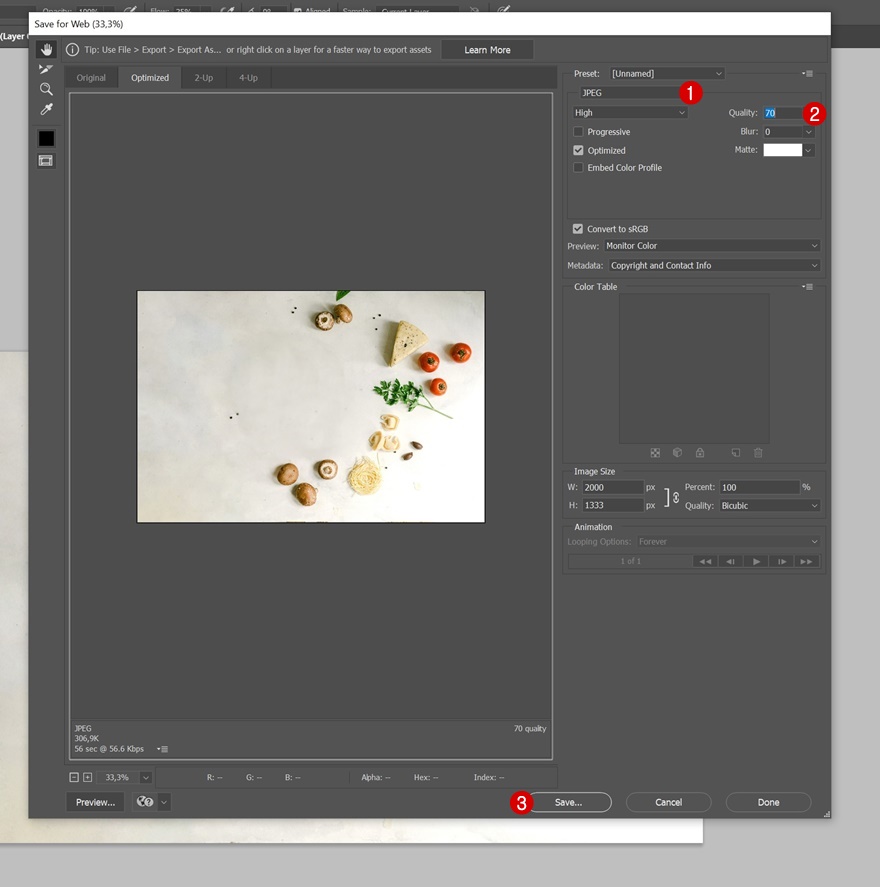Select the Hand tool
Image resolution: width=880 pixels, height=887 pixels.
(x=46, y=50)
